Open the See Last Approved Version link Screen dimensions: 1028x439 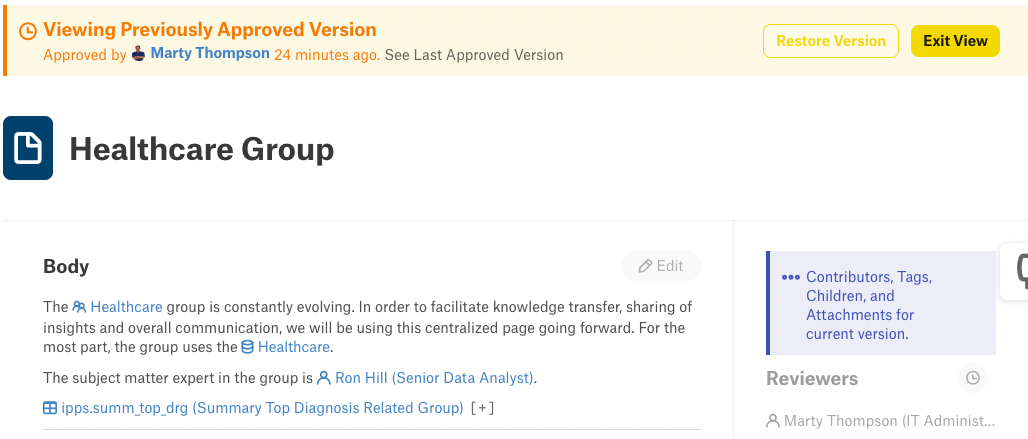click(x=474, y=55)
